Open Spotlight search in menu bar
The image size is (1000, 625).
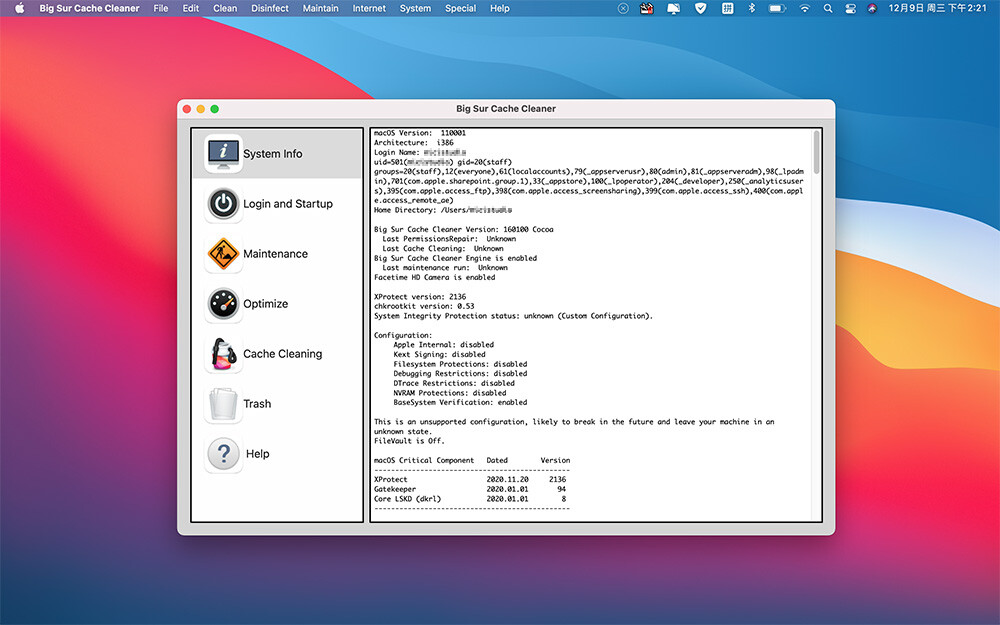click(x=828, y=8)
